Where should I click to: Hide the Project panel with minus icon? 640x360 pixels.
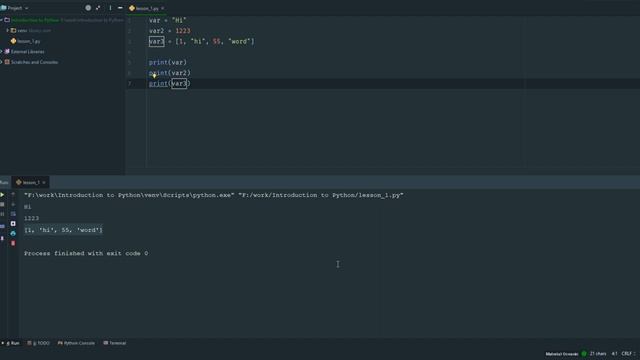(x=120, y=8)
